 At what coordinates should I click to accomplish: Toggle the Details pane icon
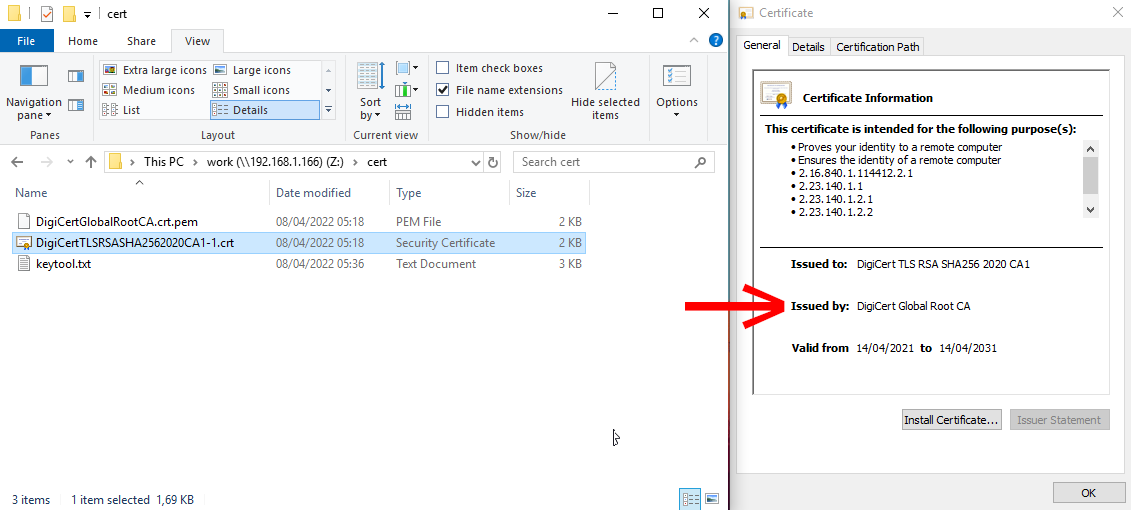click(76, 105)
